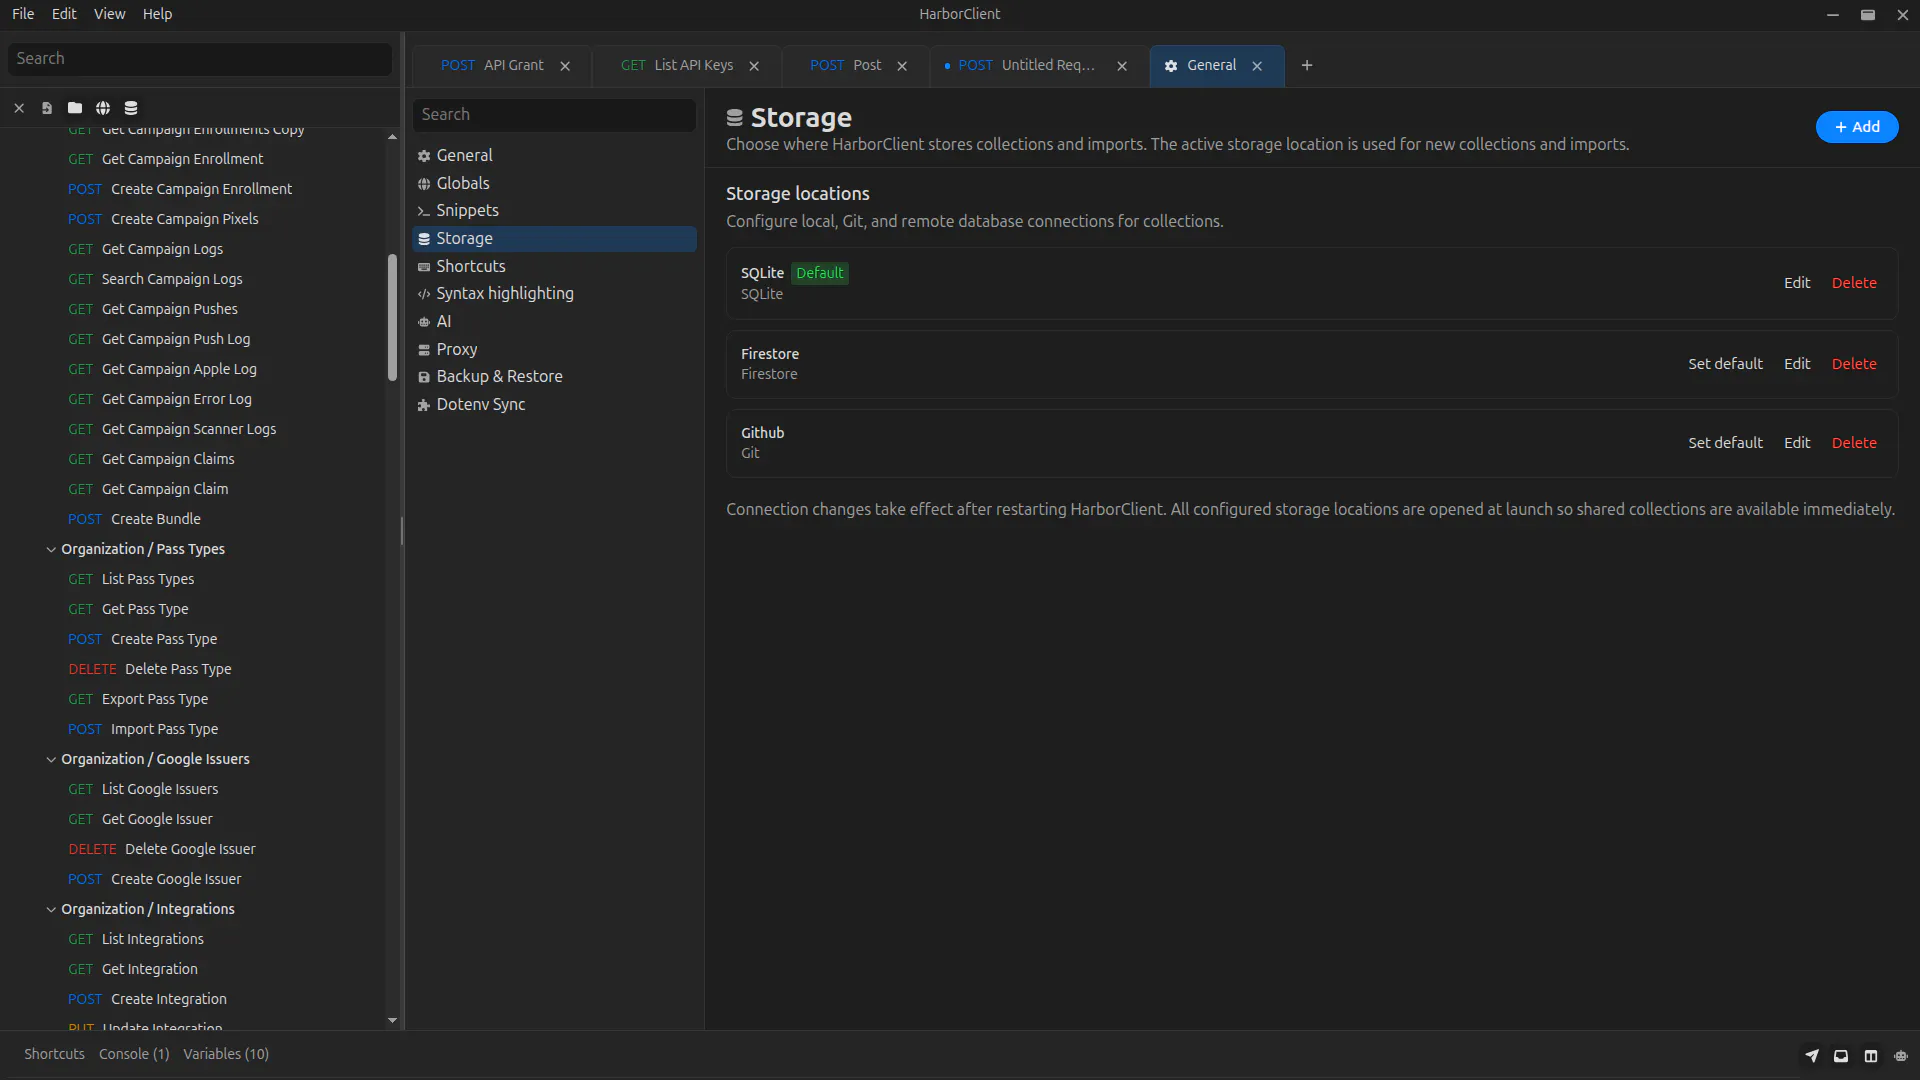This screenshot has height=1080, width=1920.
Task: Open the List Google Issuers request
Action: coord(160,789)
